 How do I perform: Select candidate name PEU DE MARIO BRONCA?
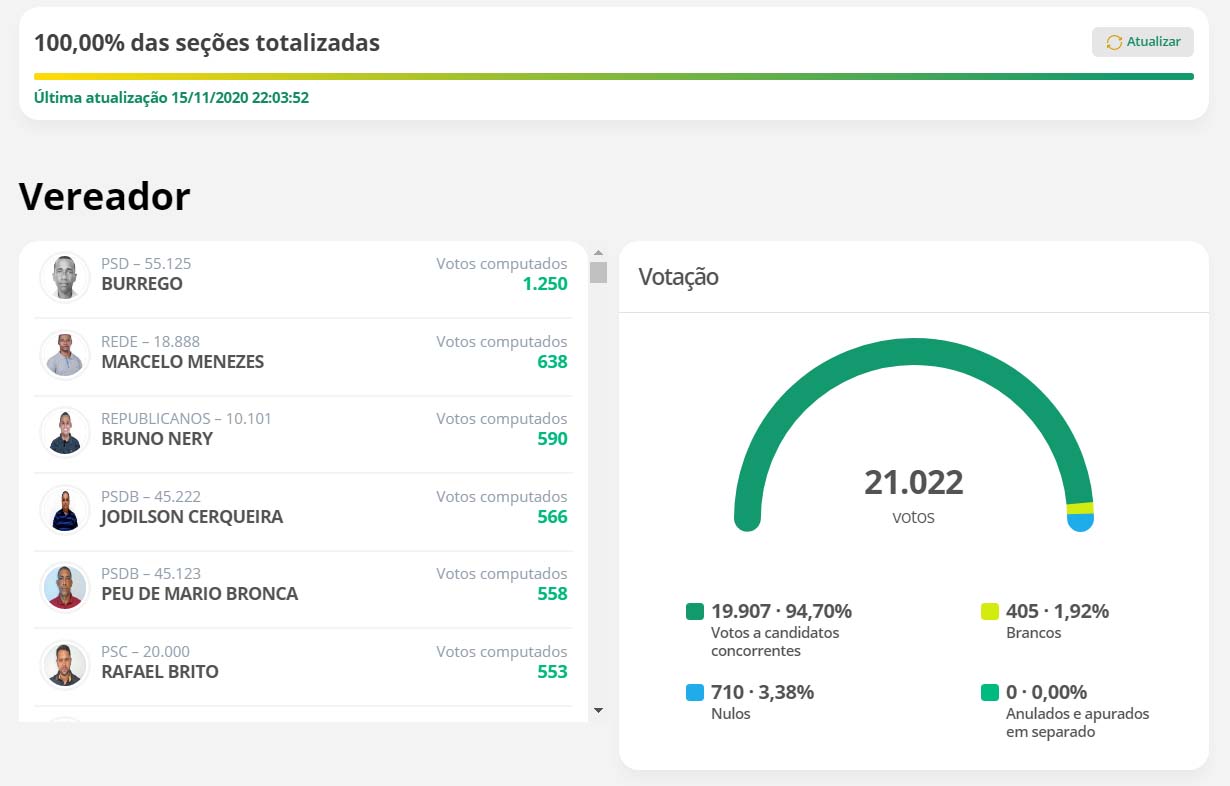[200, 594]
